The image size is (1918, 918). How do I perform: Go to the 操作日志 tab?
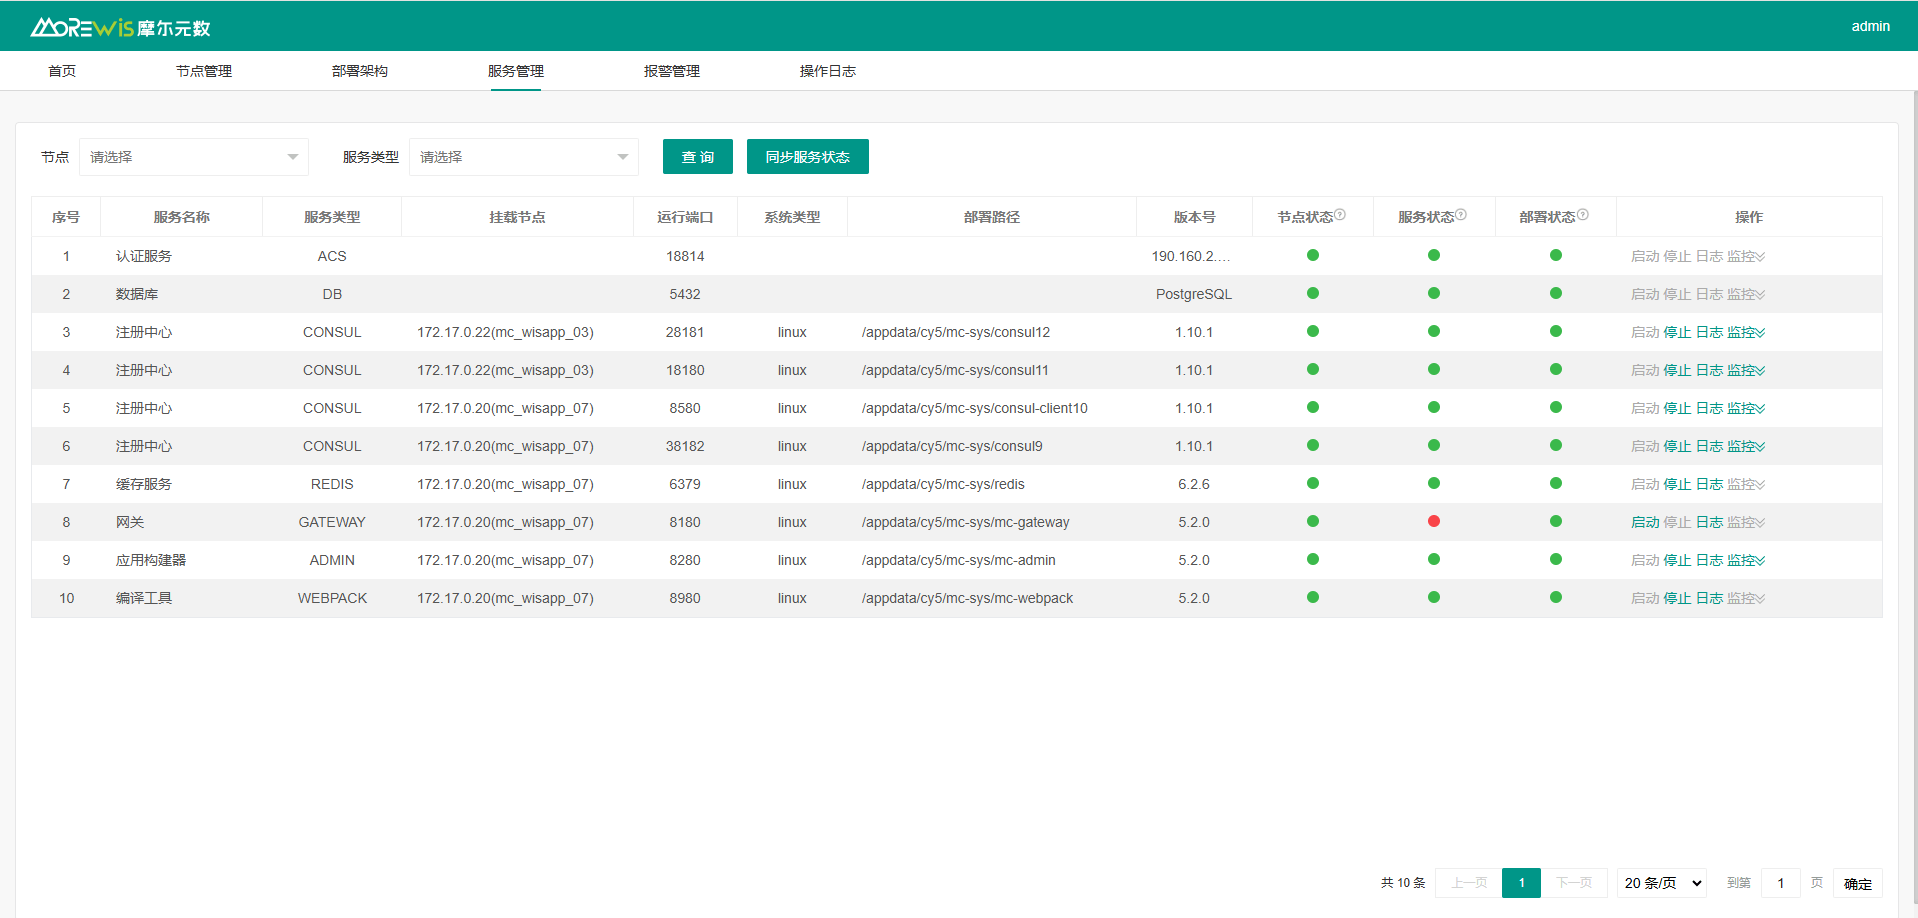828,71
